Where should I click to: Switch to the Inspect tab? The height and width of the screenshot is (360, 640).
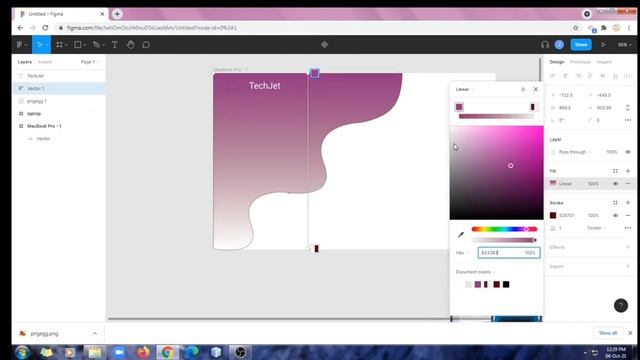click(604, 62)
